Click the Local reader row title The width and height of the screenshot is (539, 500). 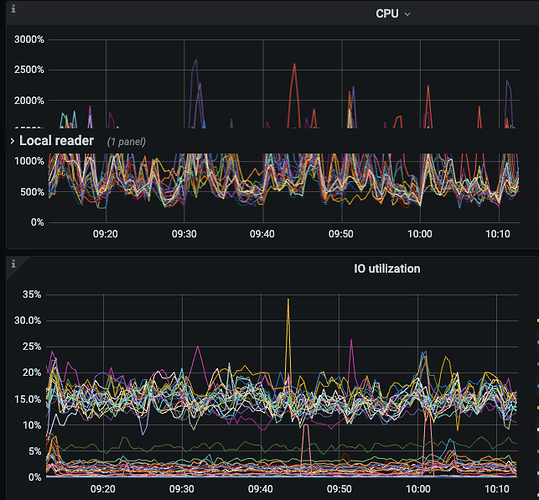(56, 141)
